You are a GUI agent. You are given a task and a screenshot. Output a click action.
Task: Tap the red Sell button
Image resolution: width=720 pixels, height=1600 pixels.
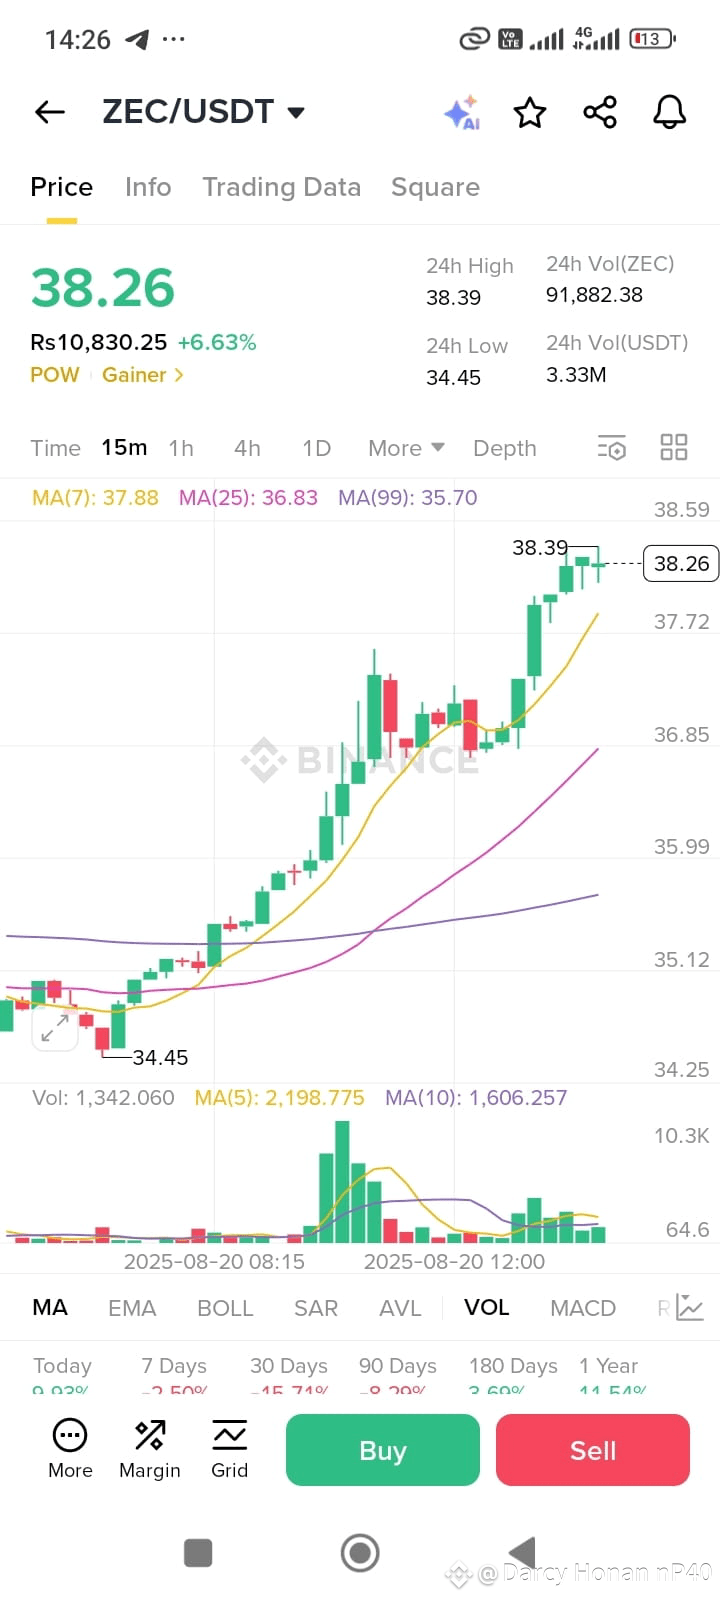click(593, 1450)
